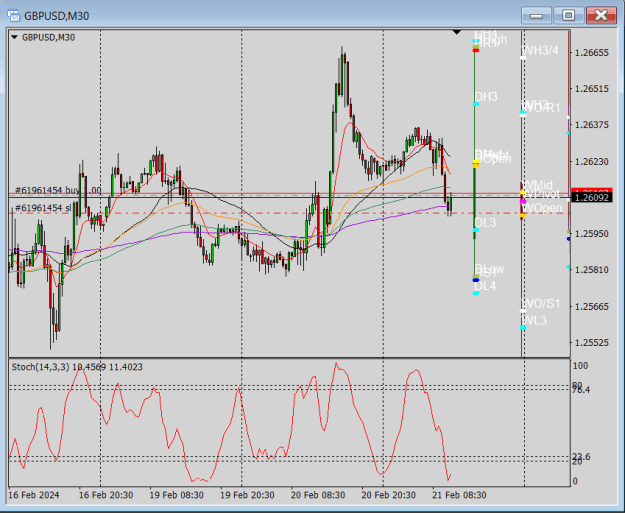625x513 pixels.
Task: Click the current price tag 1.26092
Action: pos(592,197)
